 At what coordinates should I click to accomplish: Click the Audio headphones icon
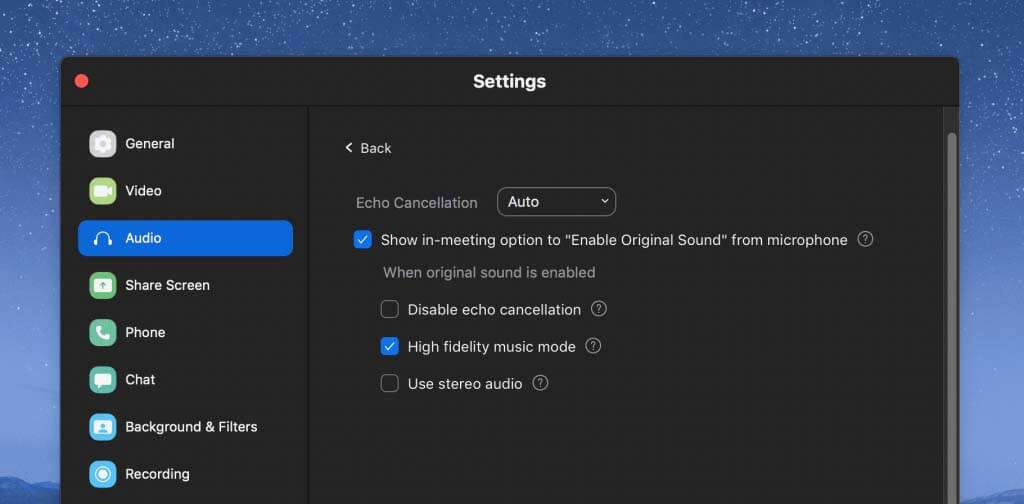[103, 238]
